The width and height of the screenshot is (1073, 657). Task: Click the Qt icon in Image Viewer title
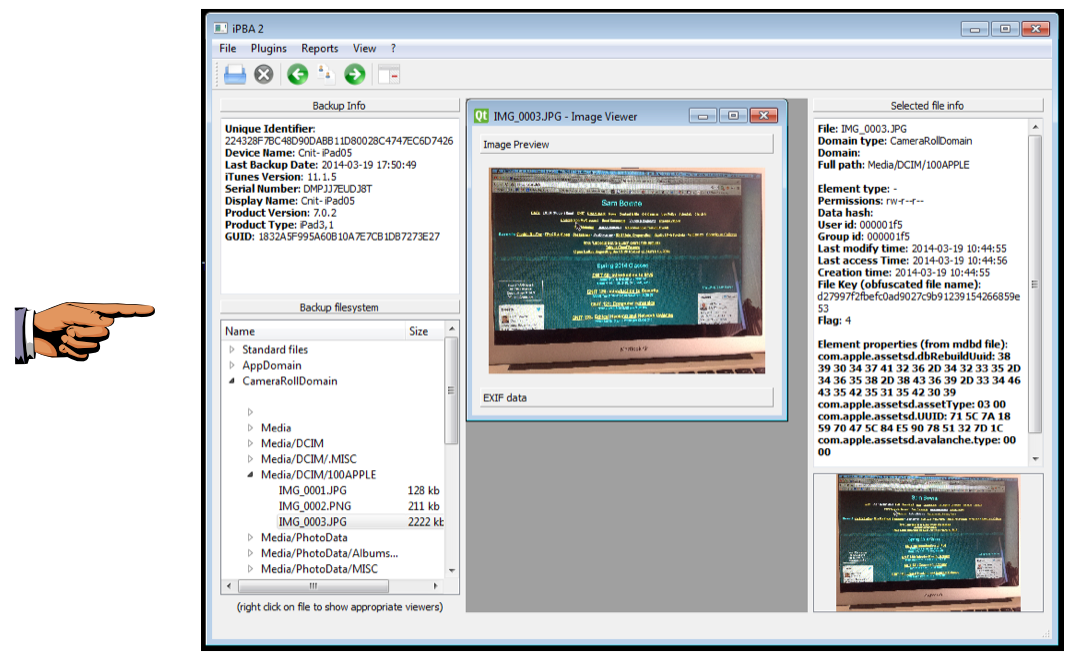481,116
